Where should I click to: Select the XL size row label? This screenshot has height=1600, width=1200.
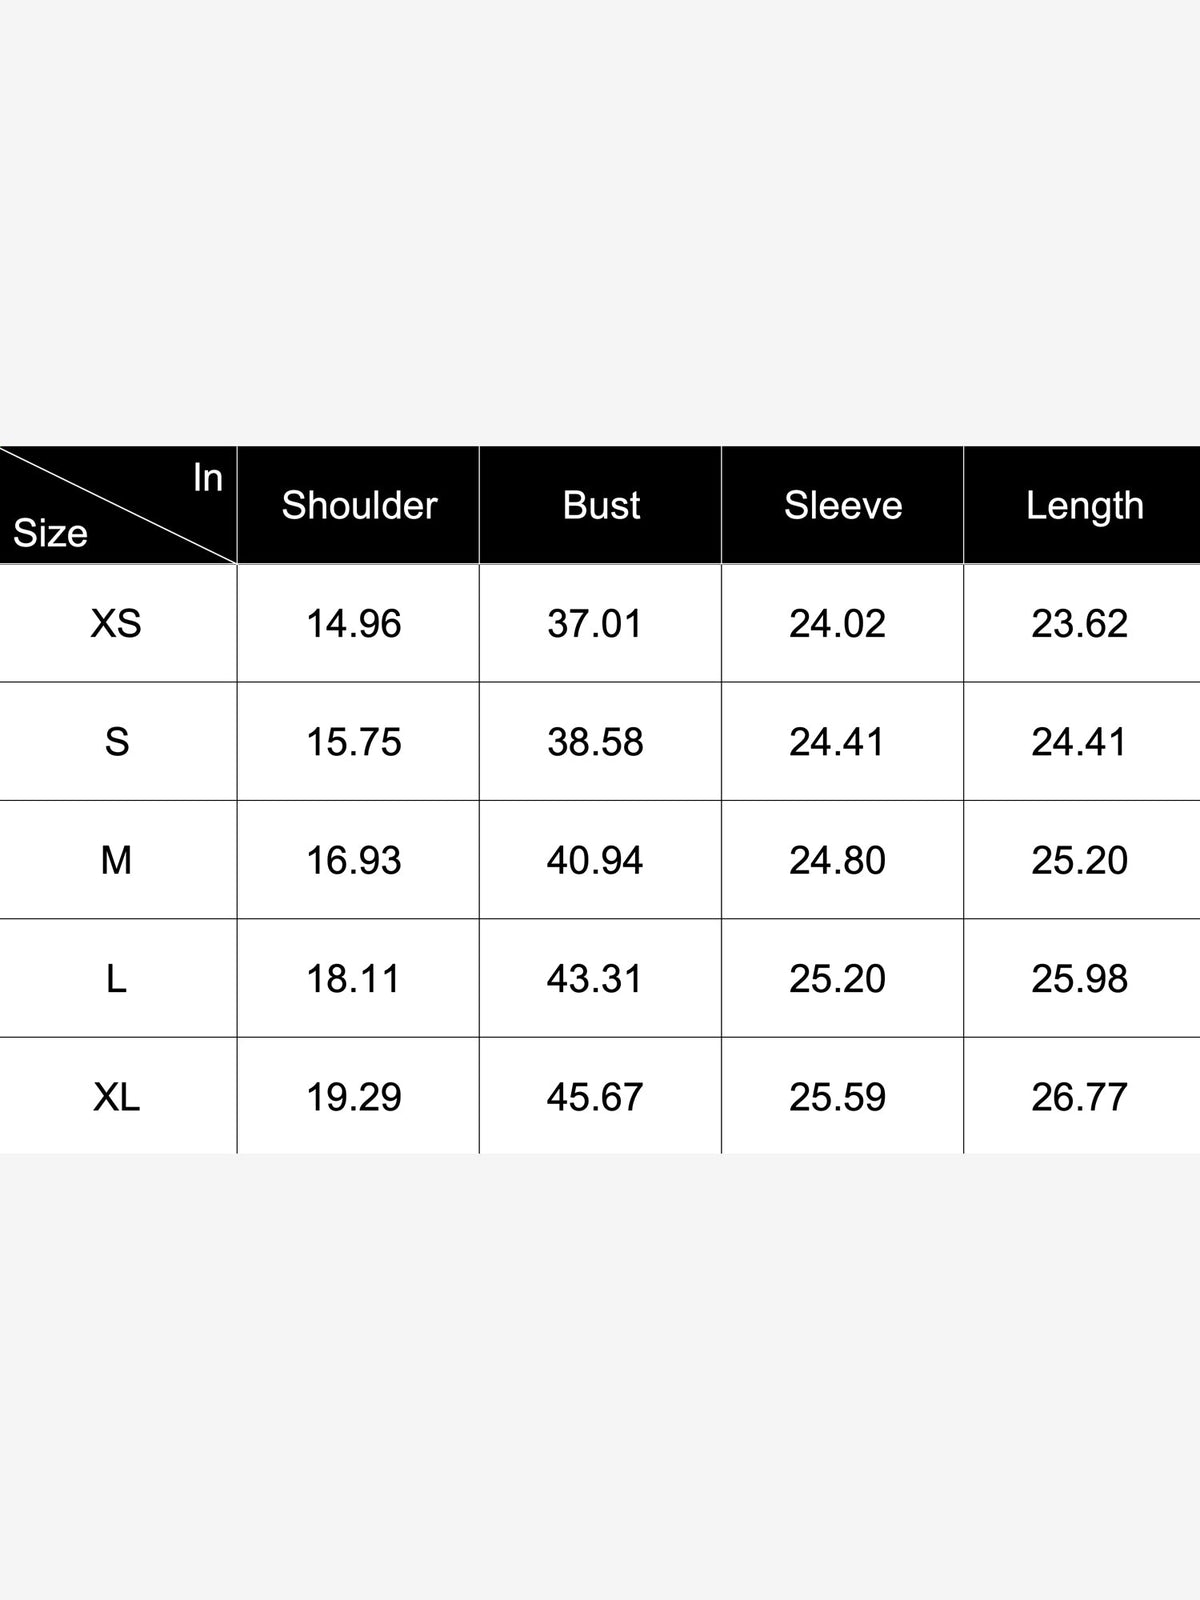coord(116,1097)
